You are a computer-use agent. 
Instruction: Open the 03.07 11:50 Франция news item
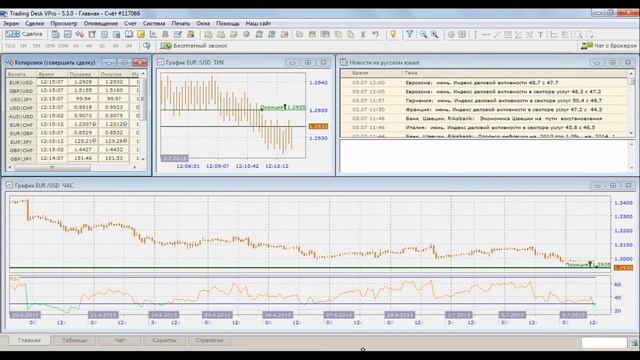point(484,110)
